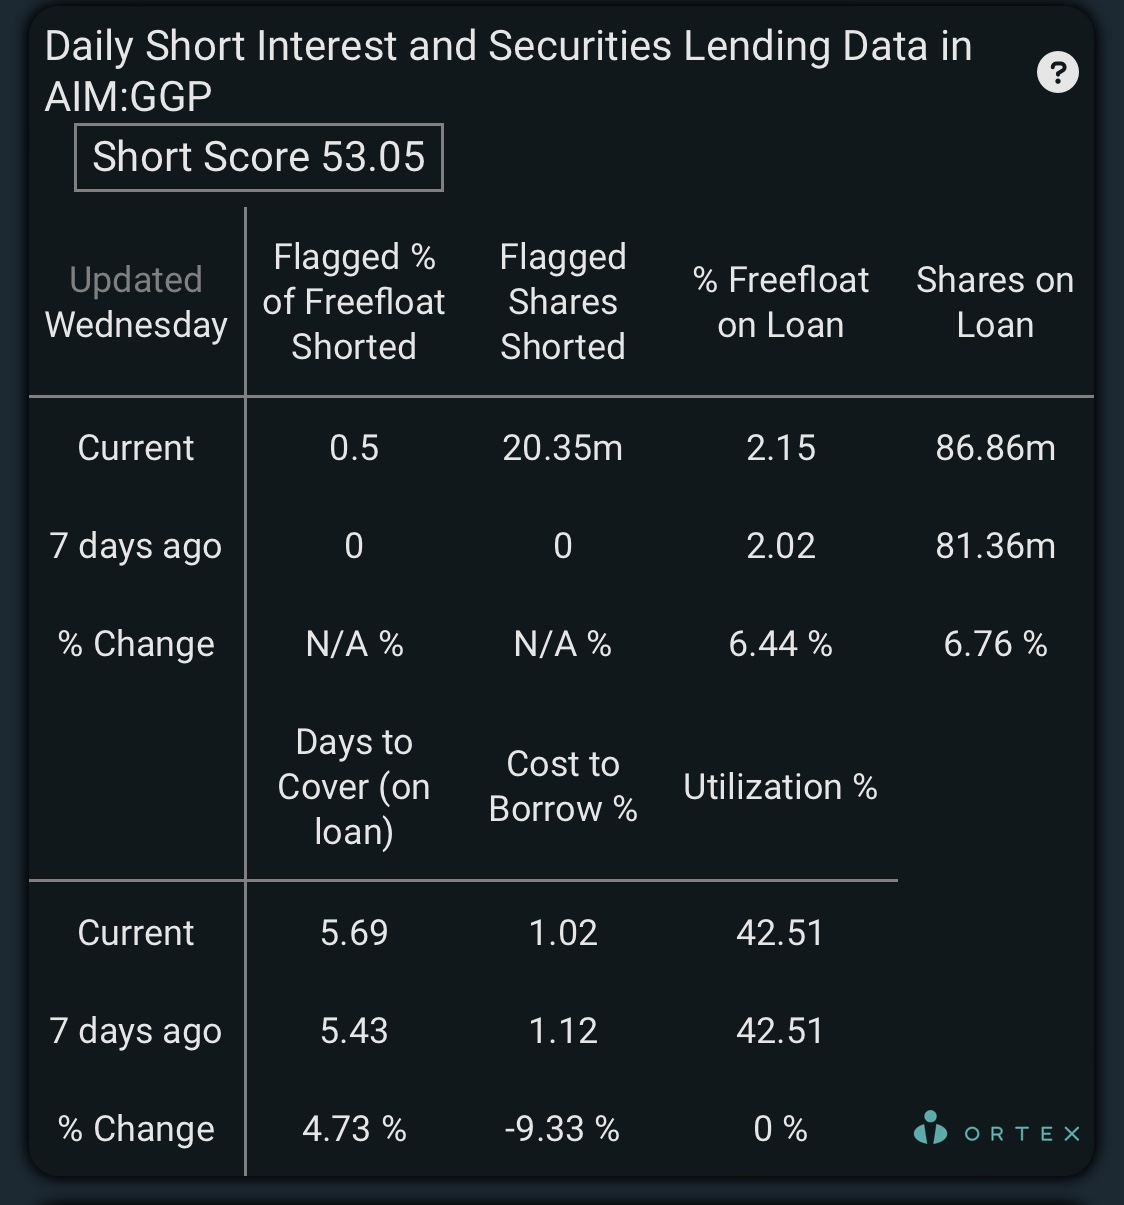Image resolution: width=1124 pixels, height=1205 pixels.
Task: Click the % Freefloat on Loan header
Action: pos(781,302)
